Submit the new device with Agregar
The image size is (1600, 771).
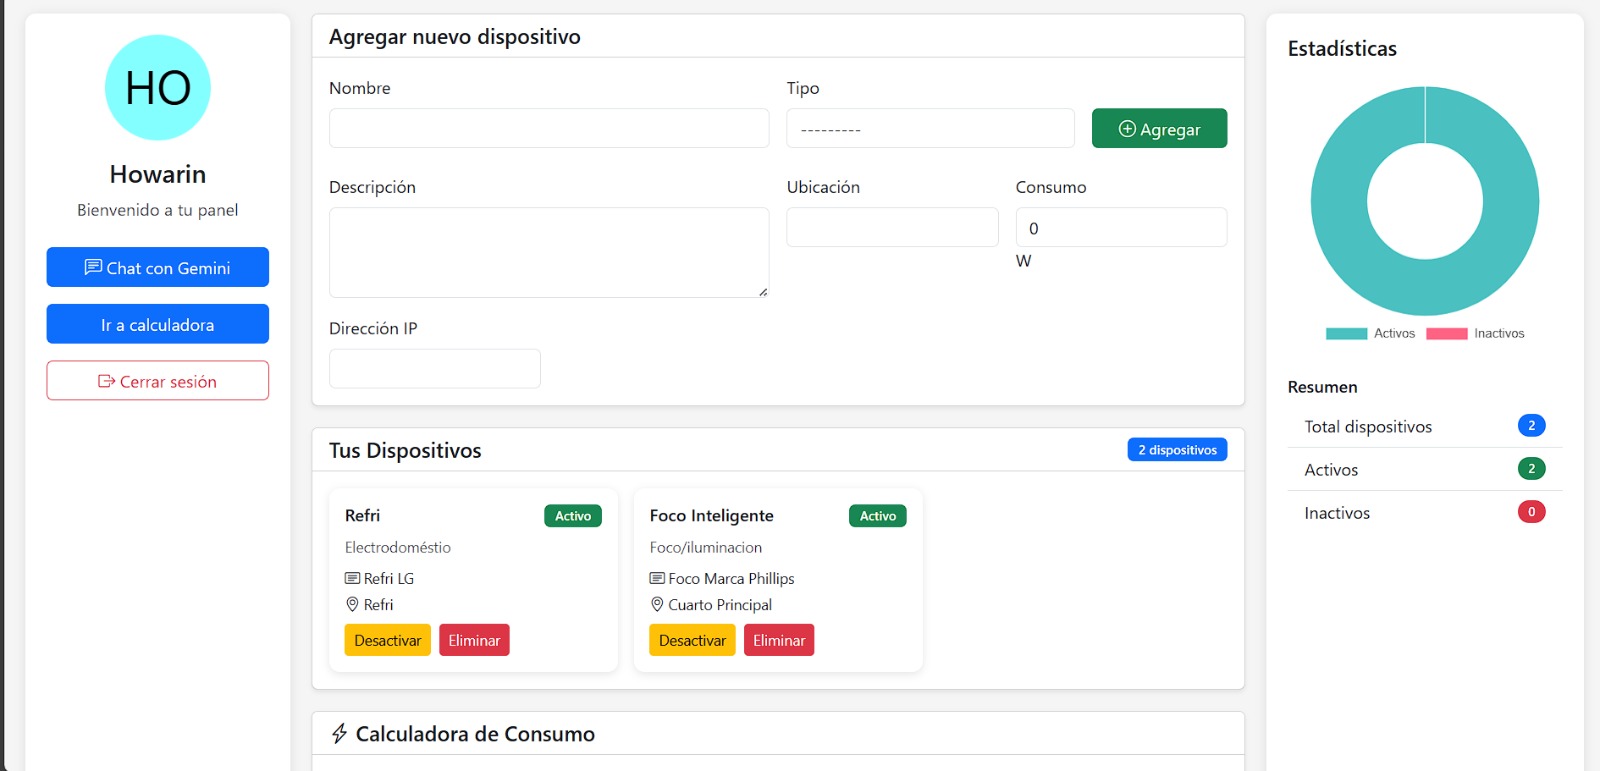click(x=1159, y=128)
